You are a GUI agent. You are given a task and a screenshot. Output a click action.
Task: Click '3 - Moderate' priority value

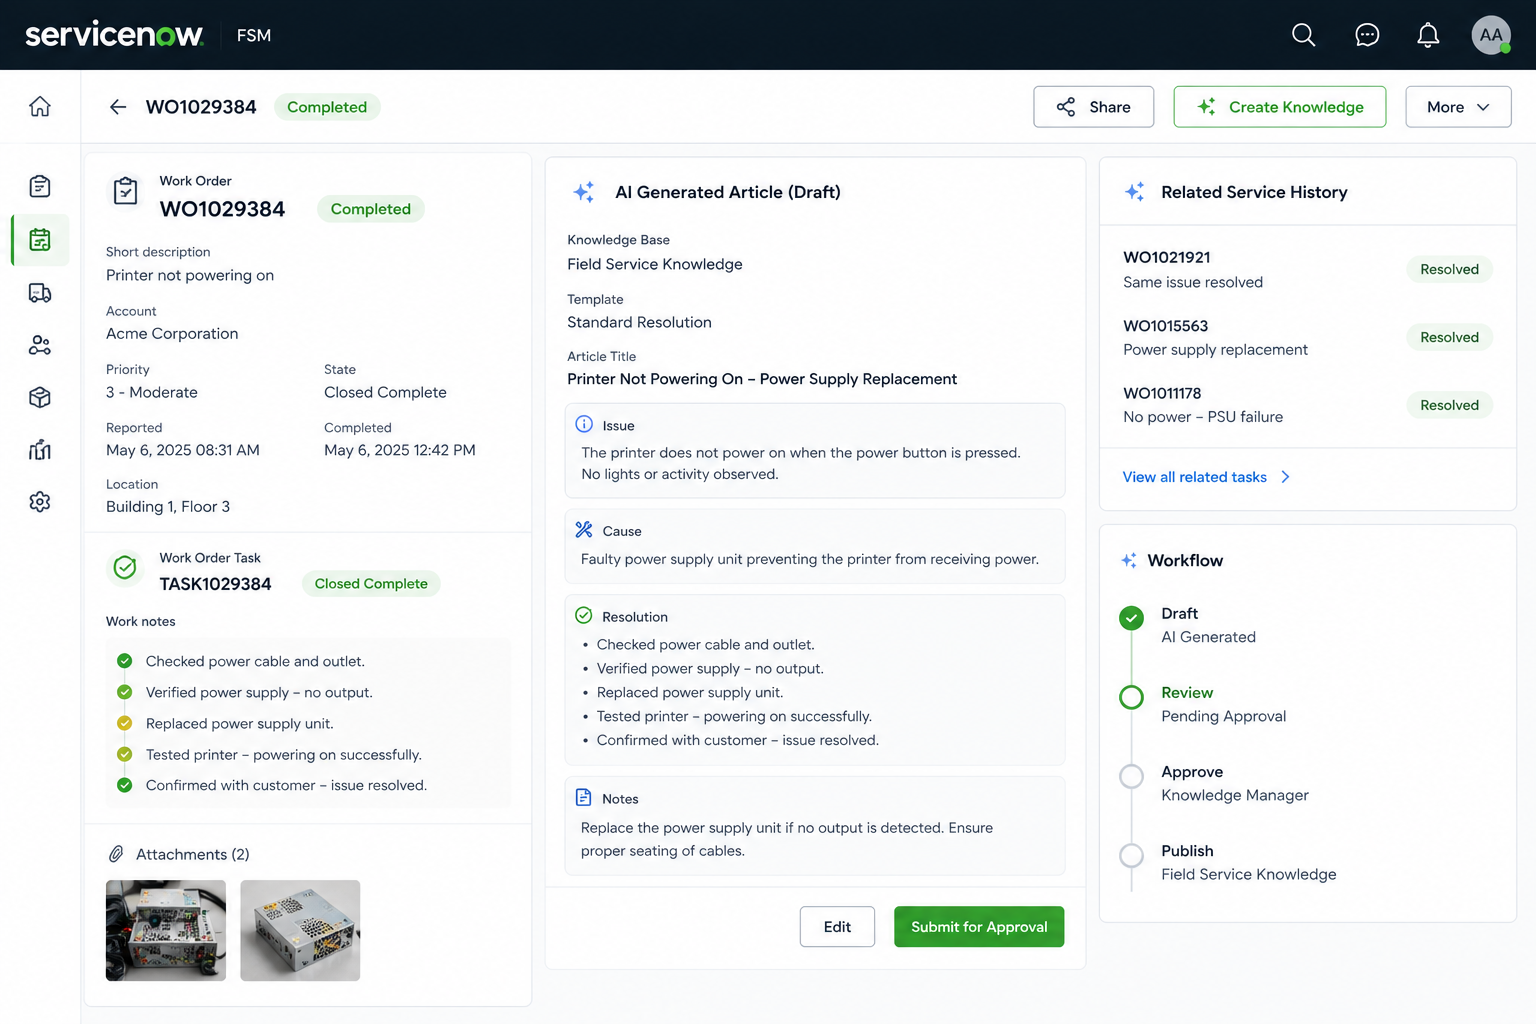(152, 392)
